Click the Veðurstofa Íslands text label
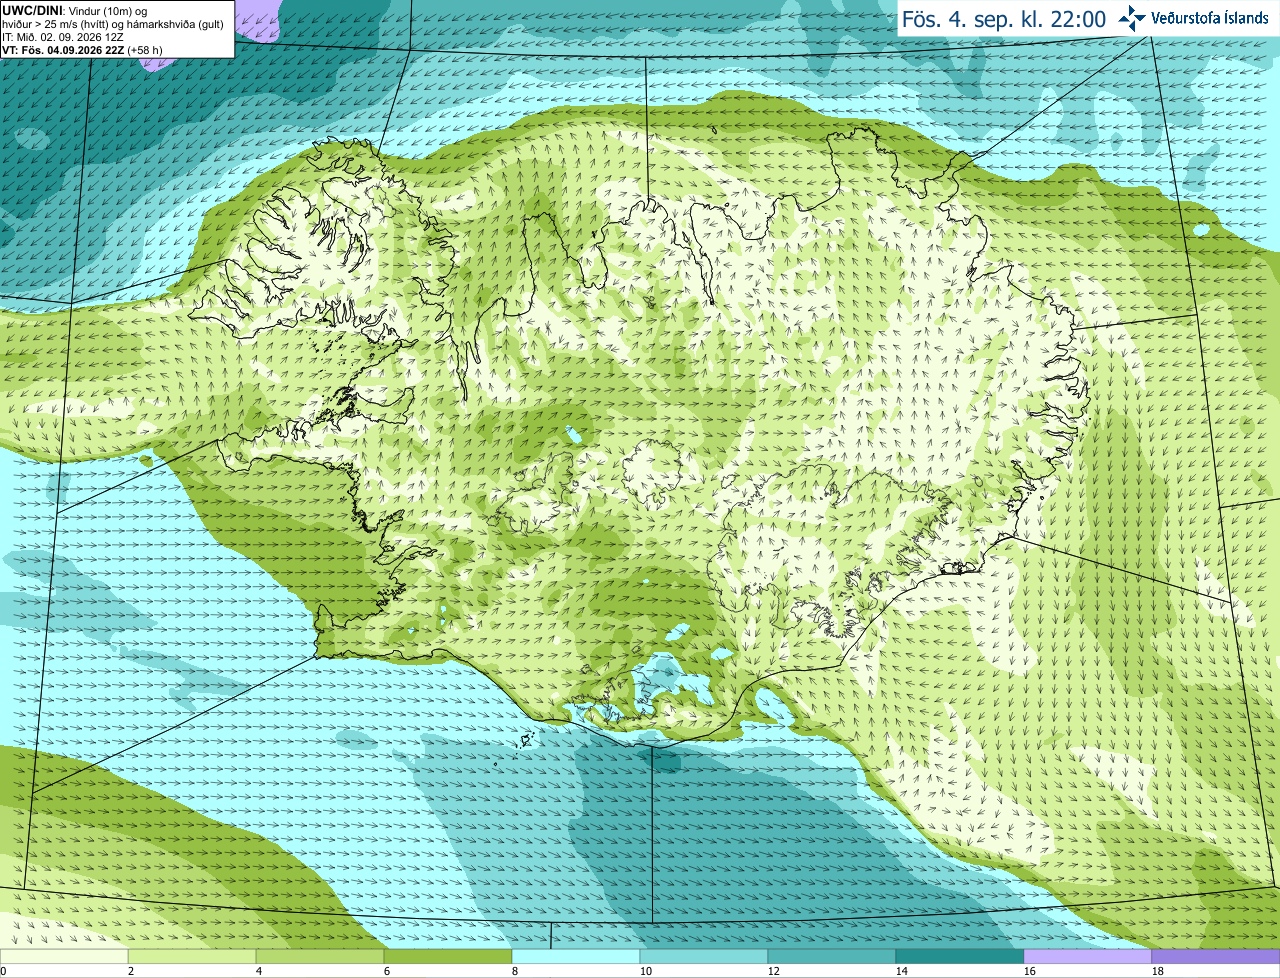The image size is (1280, 978). [x=1209, y=18]
